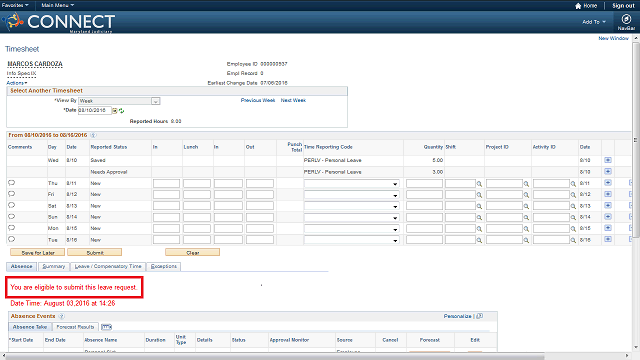The width and height of the screenshot is (640, 360).
Task: Add a row for Thu 8/11
Action: pos(608,183)
